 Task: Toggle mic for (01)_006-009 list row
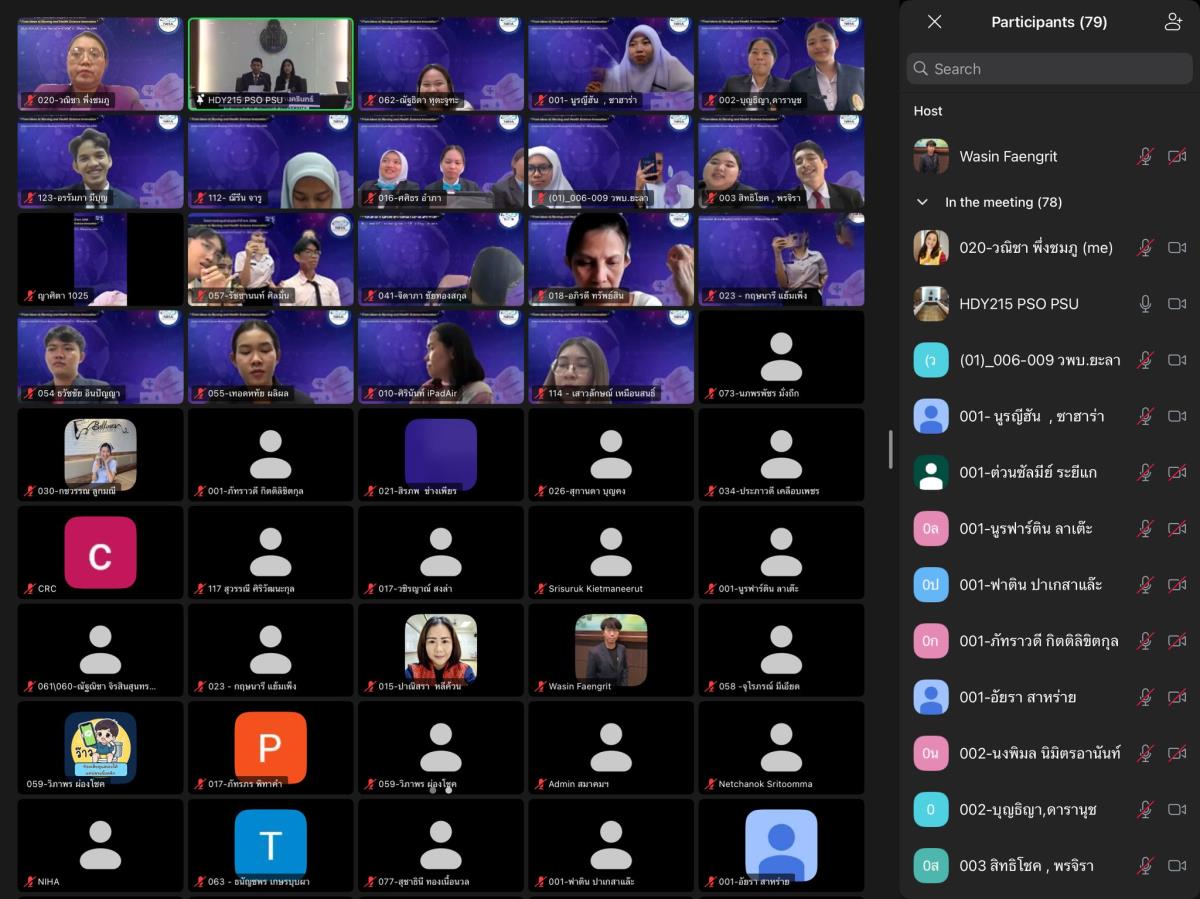(1146, 360)
